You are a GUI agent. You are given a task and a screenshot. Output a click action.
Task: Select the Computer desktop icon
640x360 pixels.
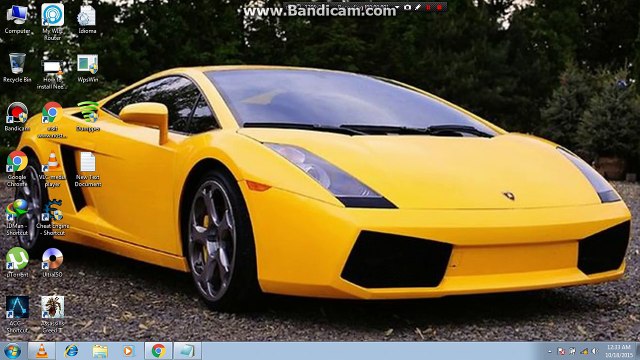17,19
